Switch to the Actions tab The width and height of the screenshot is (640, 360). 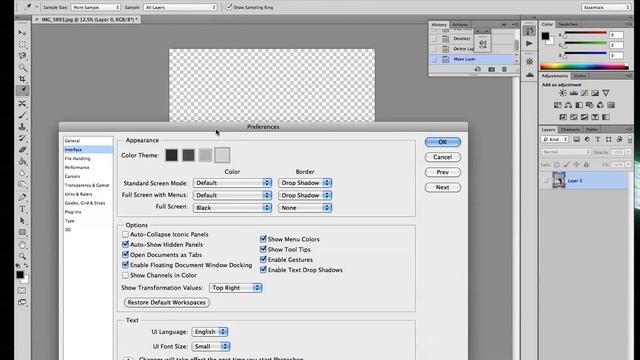460,25
